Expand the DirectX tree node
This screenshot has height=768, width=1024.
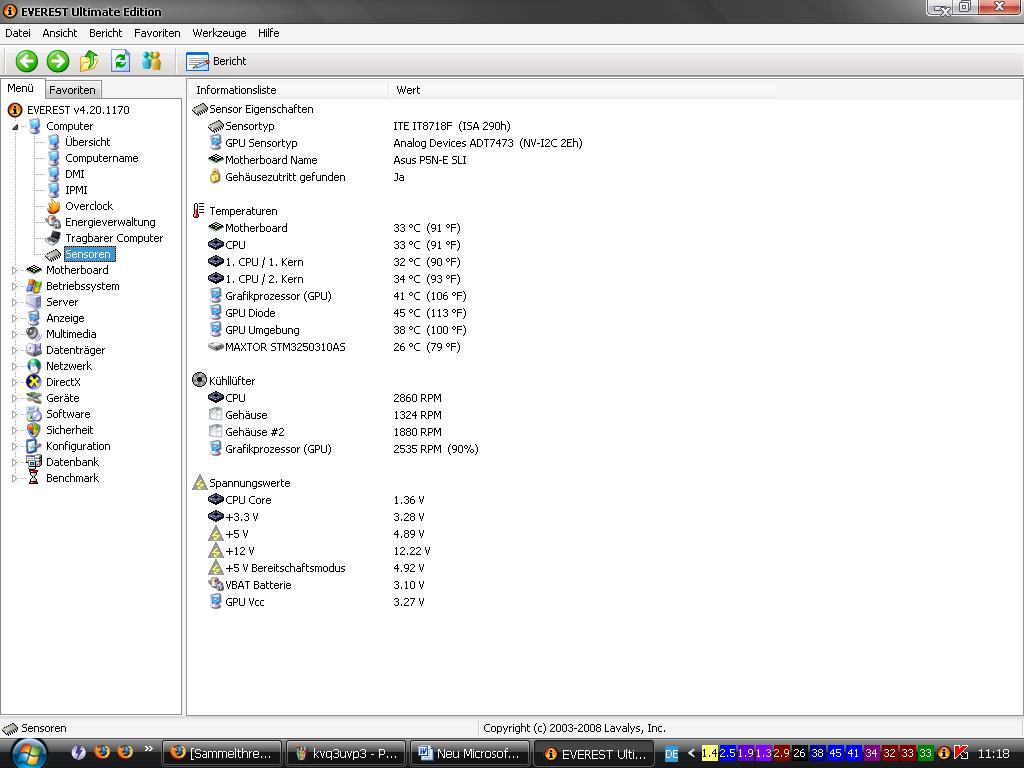point(14,382)
